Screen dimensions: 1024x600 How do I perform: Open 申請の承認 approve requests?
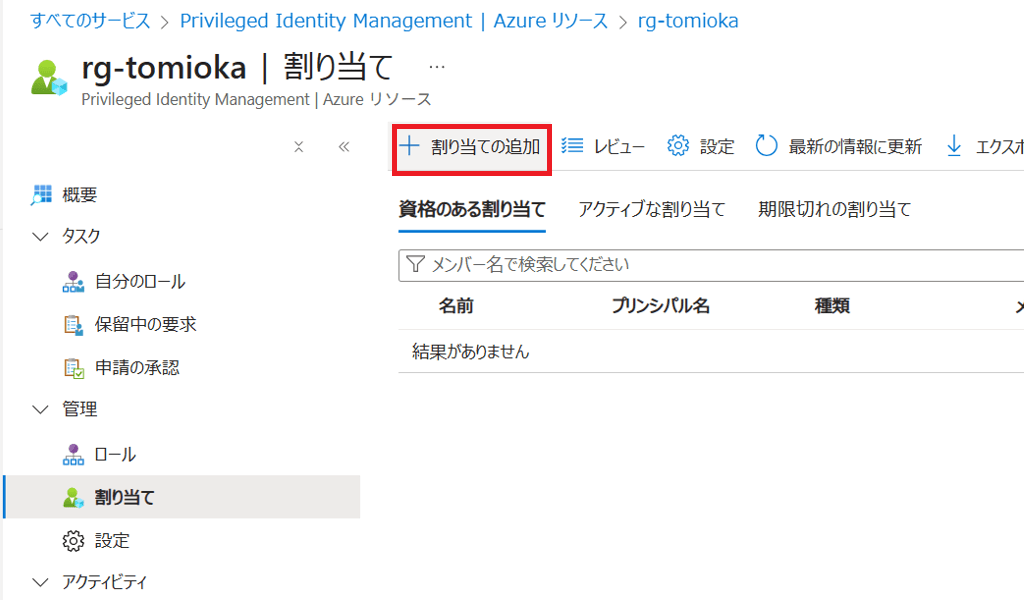[137, 368]
